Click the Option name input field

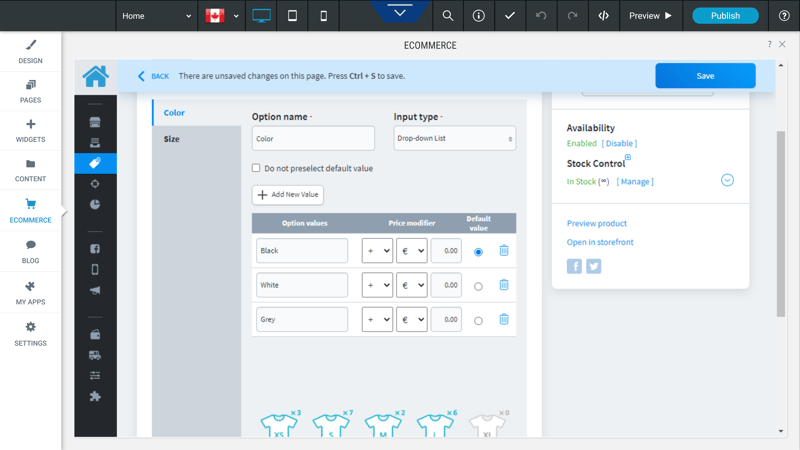(313, 139)
